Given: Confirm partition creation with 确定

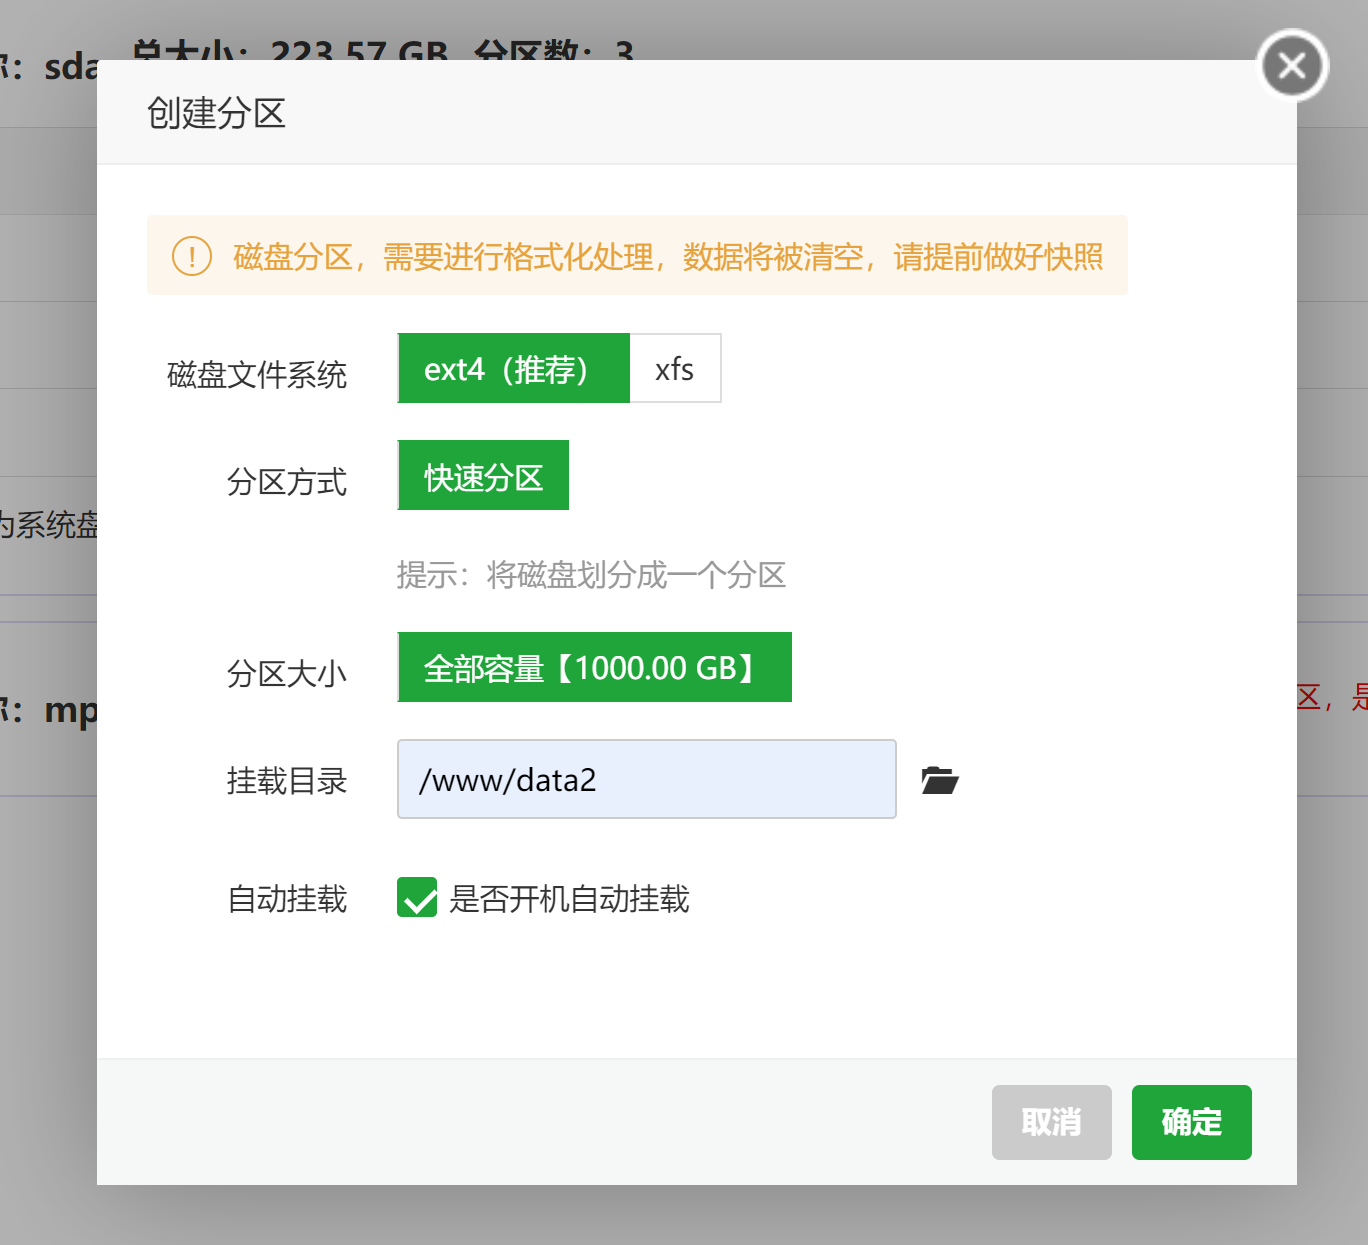Looking at the screenshot, I should pos(1191,1122).
